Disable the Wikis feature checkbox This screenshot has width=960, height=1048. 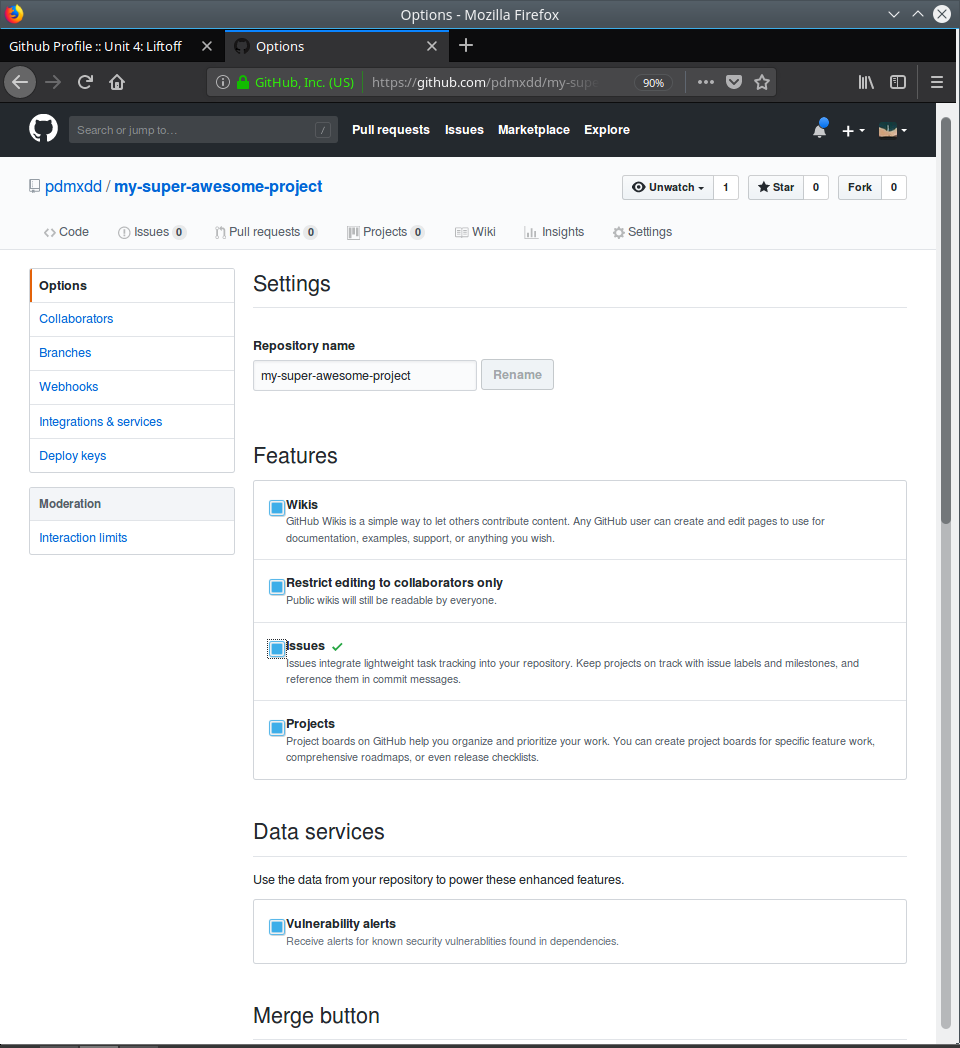(277, 508)
